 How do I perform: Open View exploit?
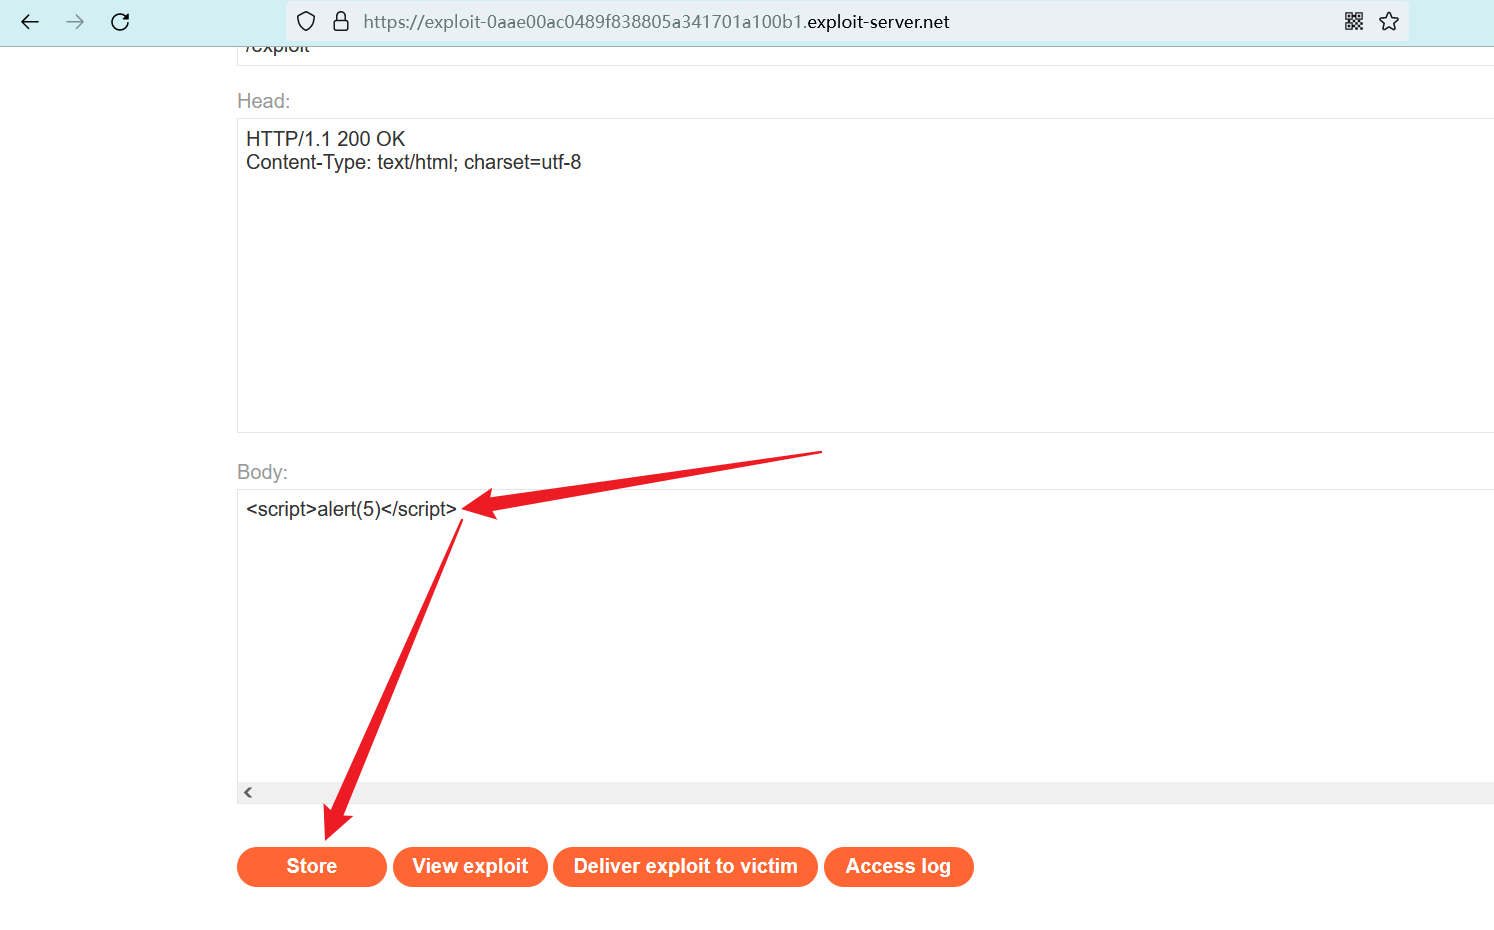tap(470, 866)
